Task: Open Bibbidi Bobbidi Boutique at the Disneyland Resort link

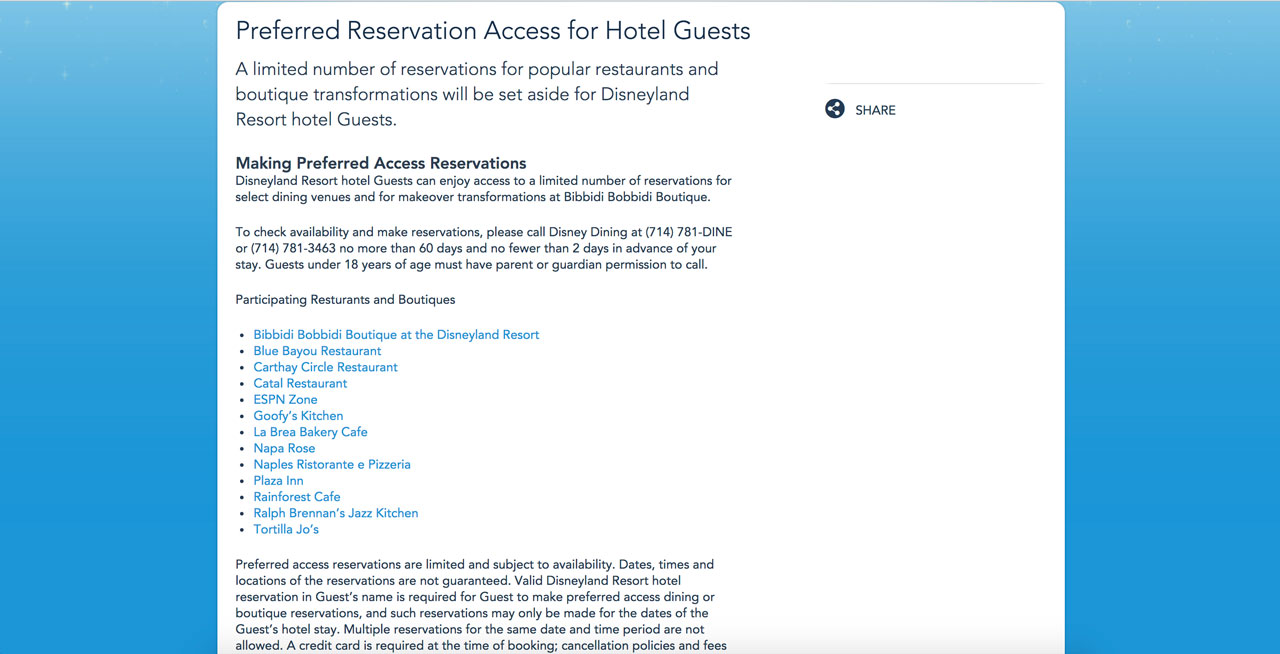Action: tap(396, 335)
